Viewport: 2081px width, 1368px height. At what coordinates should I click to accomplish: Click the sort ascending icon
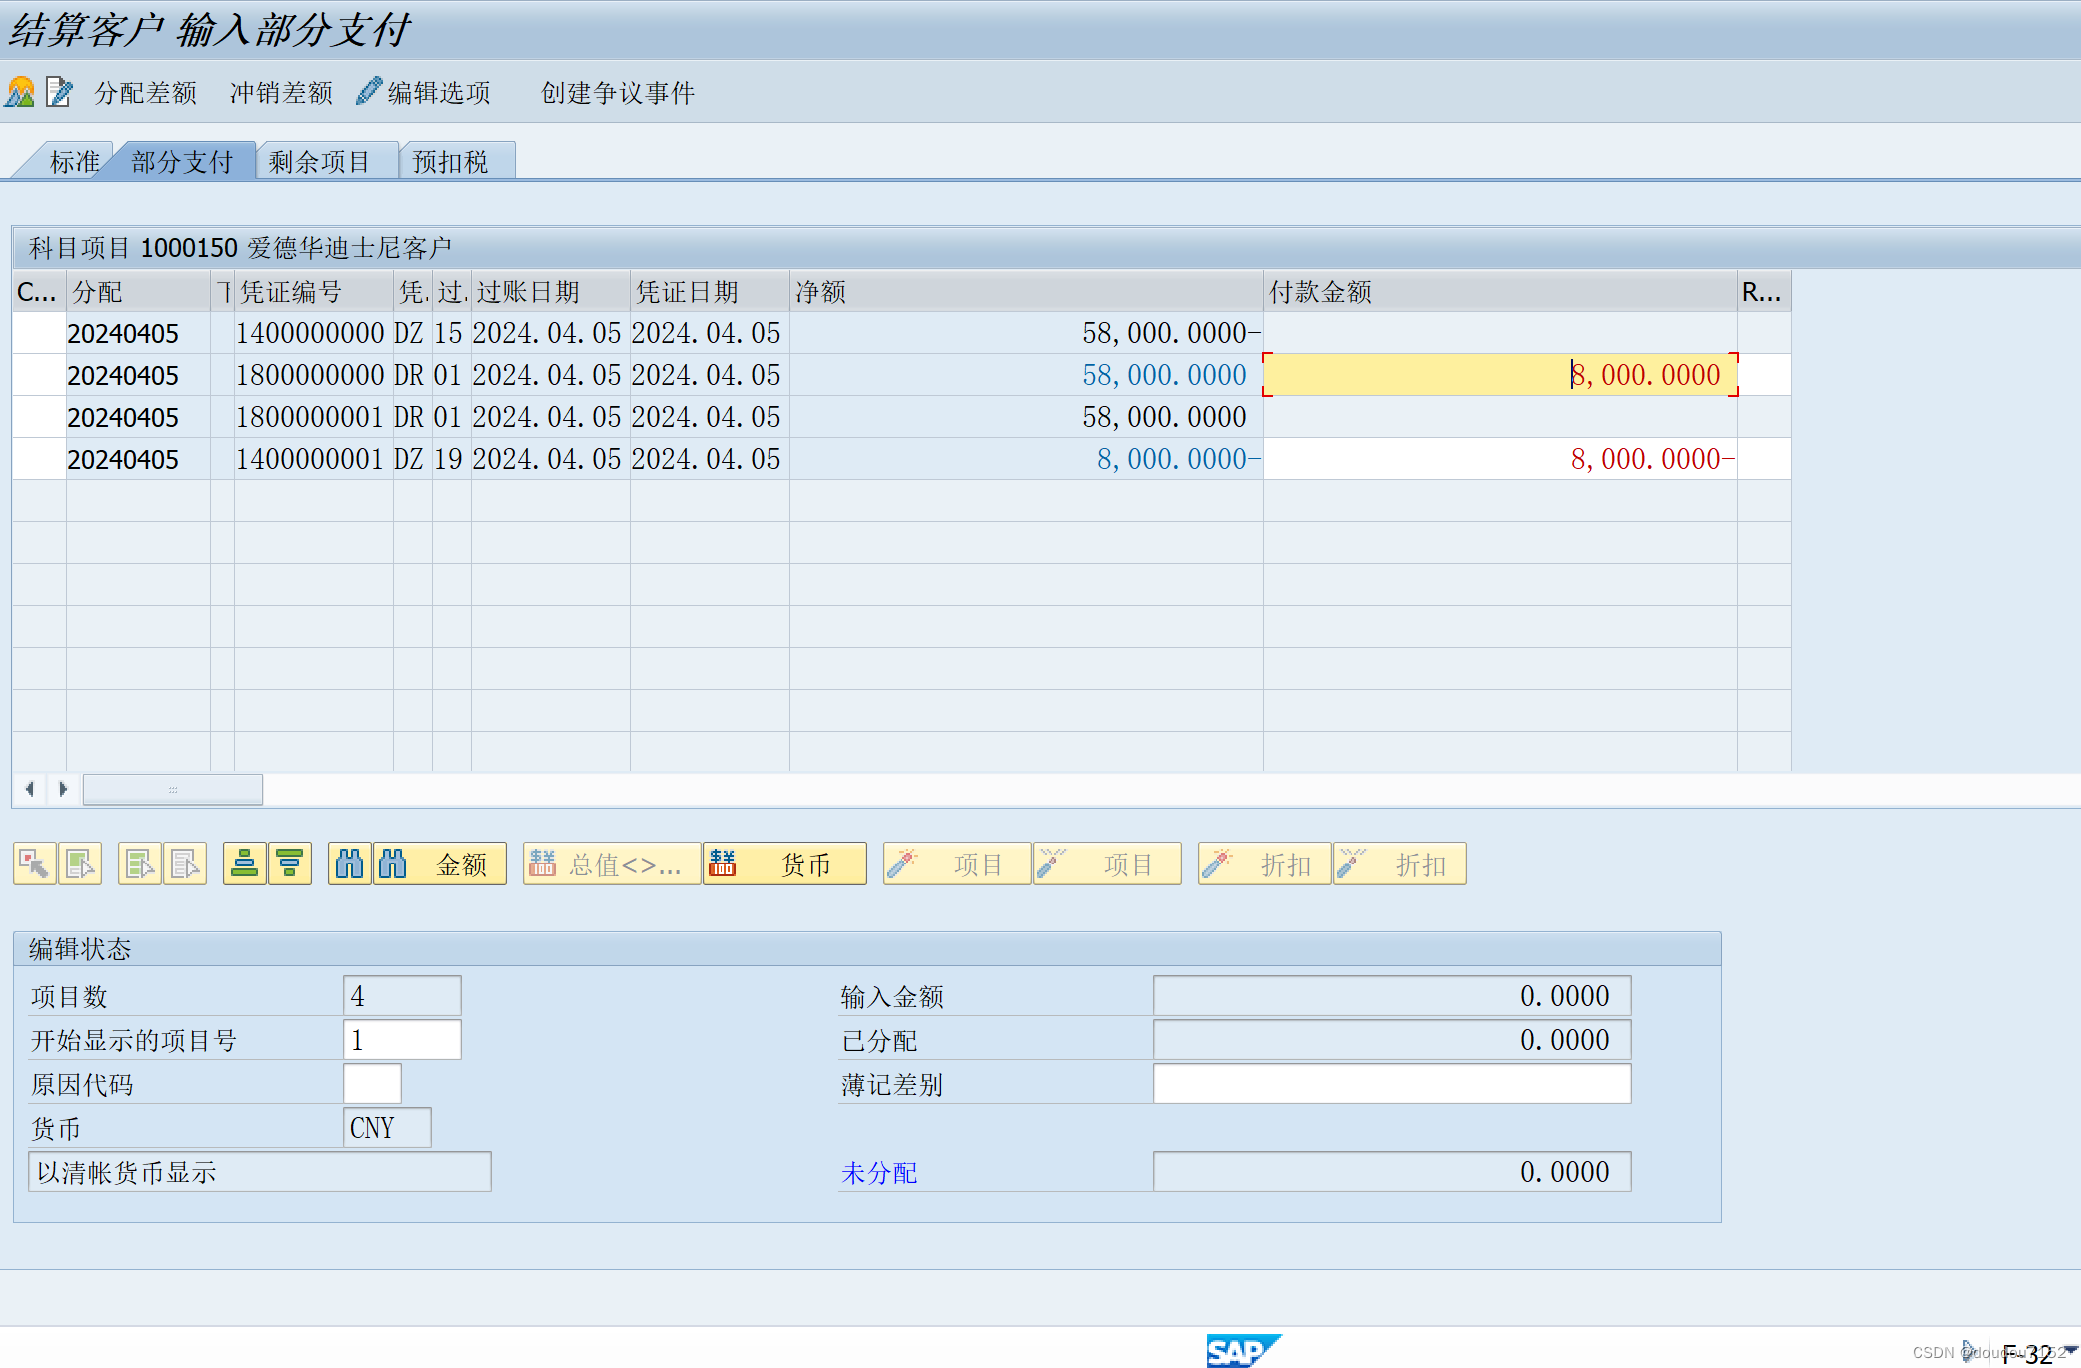[x=244, y=864]
